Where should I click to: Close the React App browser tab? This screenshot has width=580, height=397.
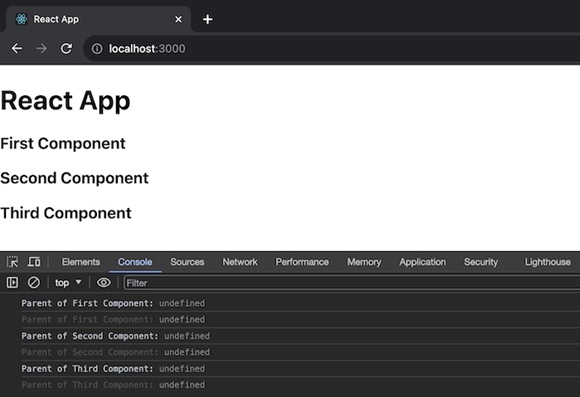pyautogui.click(x=178, y=19)
